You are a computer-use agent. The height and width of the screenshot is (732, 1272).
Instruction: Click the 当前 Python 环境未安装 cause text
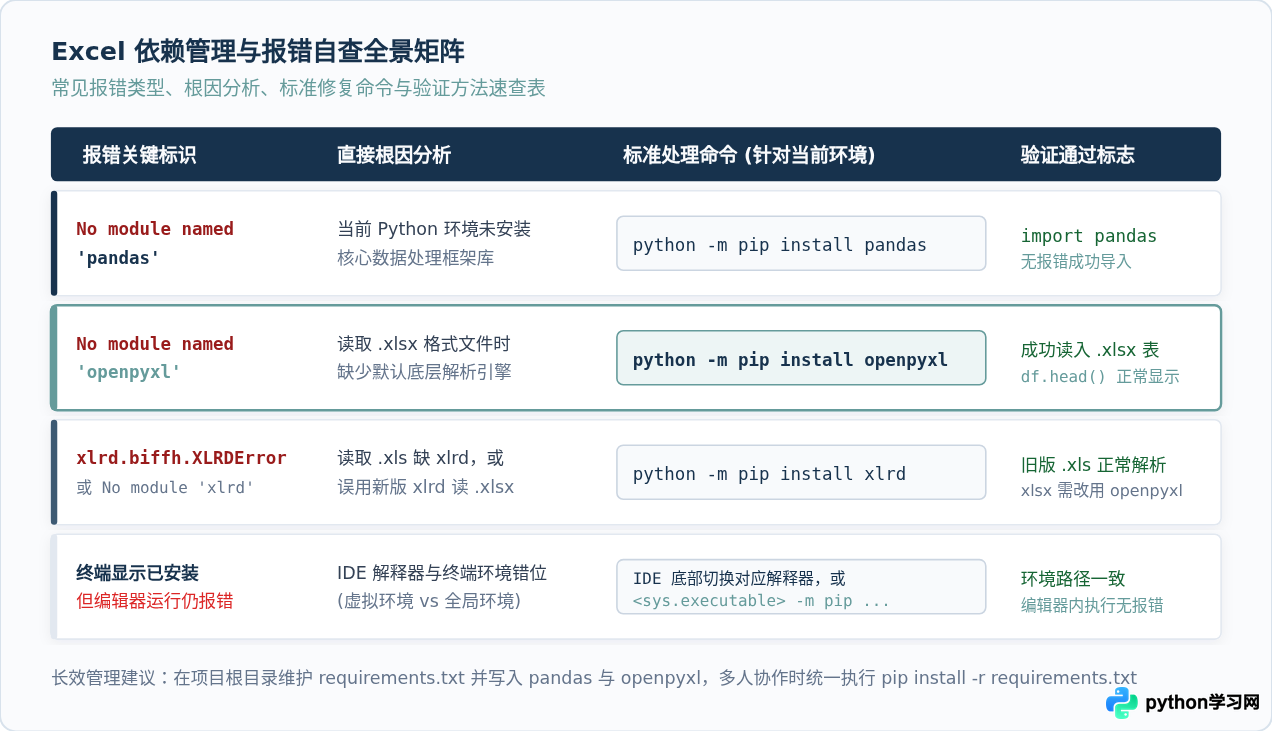[x=434, y=229]
